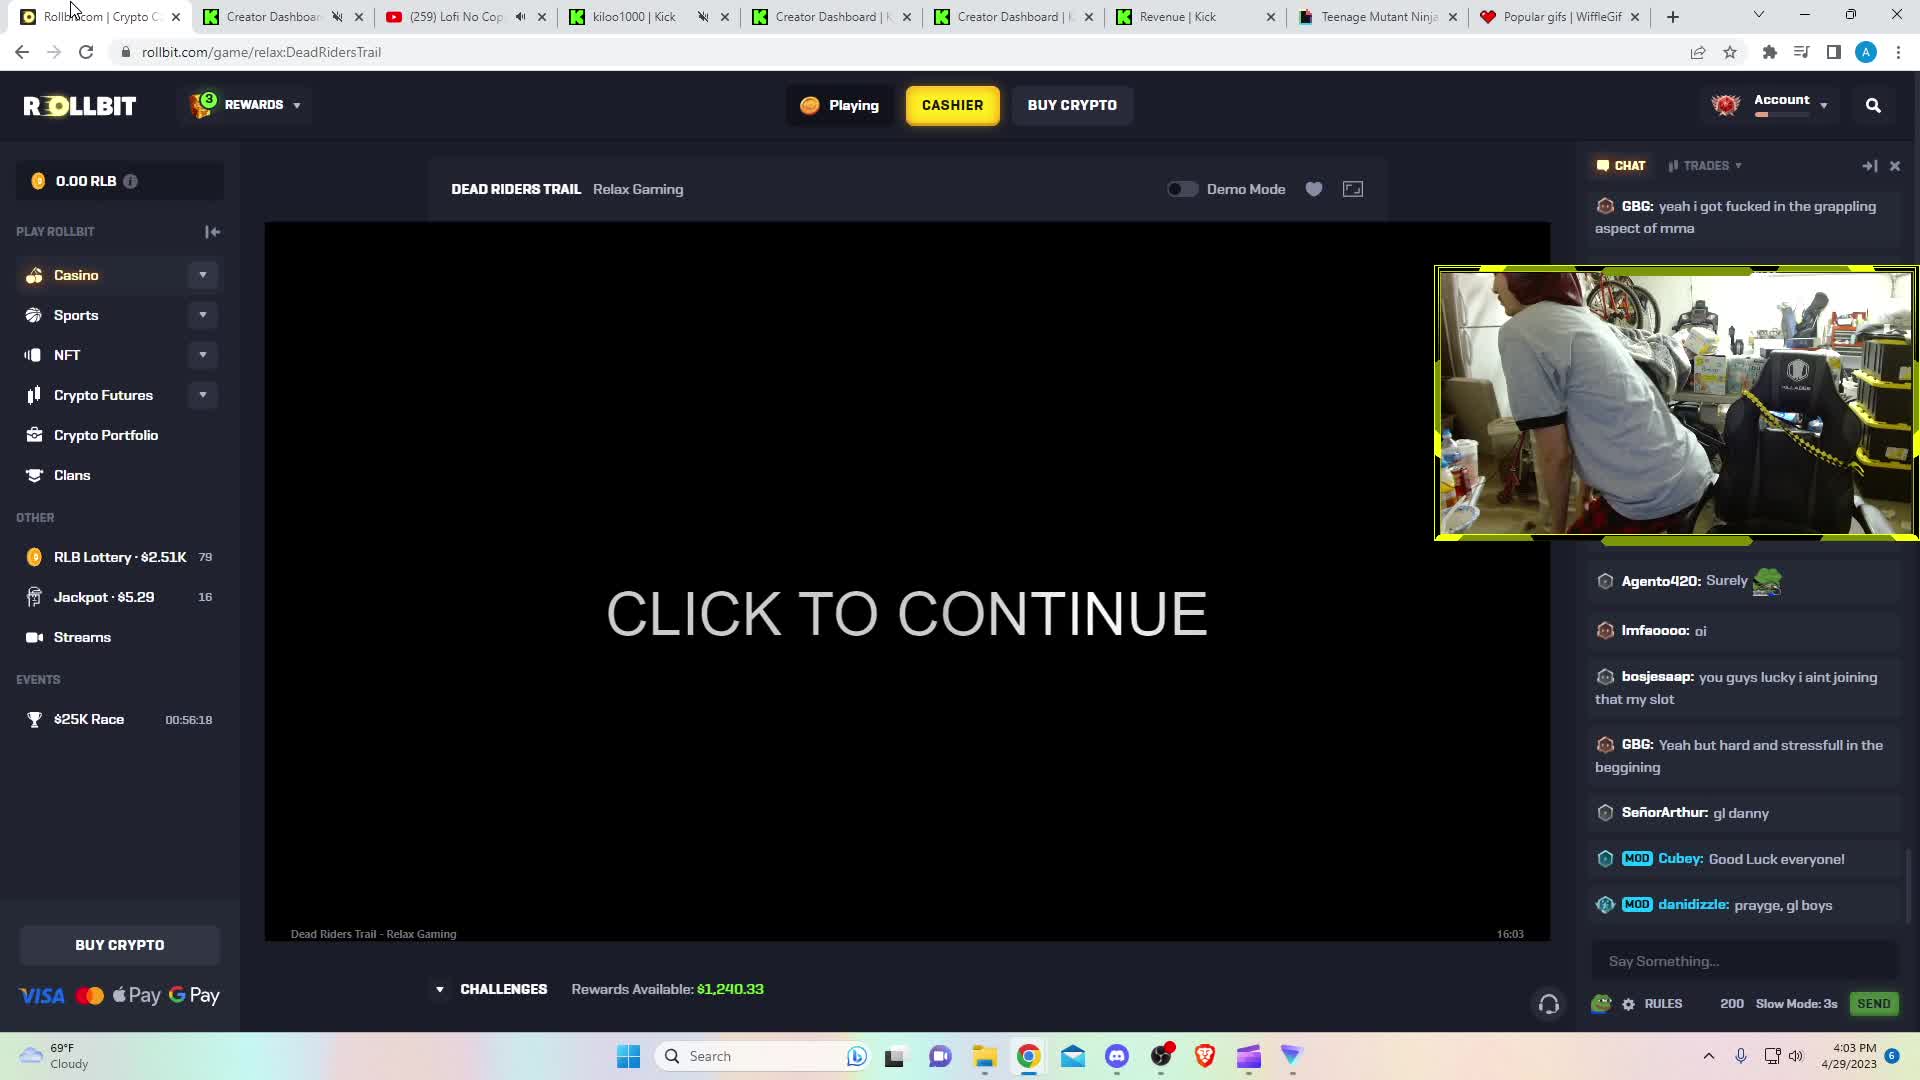Image resolution: width=1920 pixels, height=1080 pixels.
Task: Switch to the Trades tab
Action: (1705, 166)
